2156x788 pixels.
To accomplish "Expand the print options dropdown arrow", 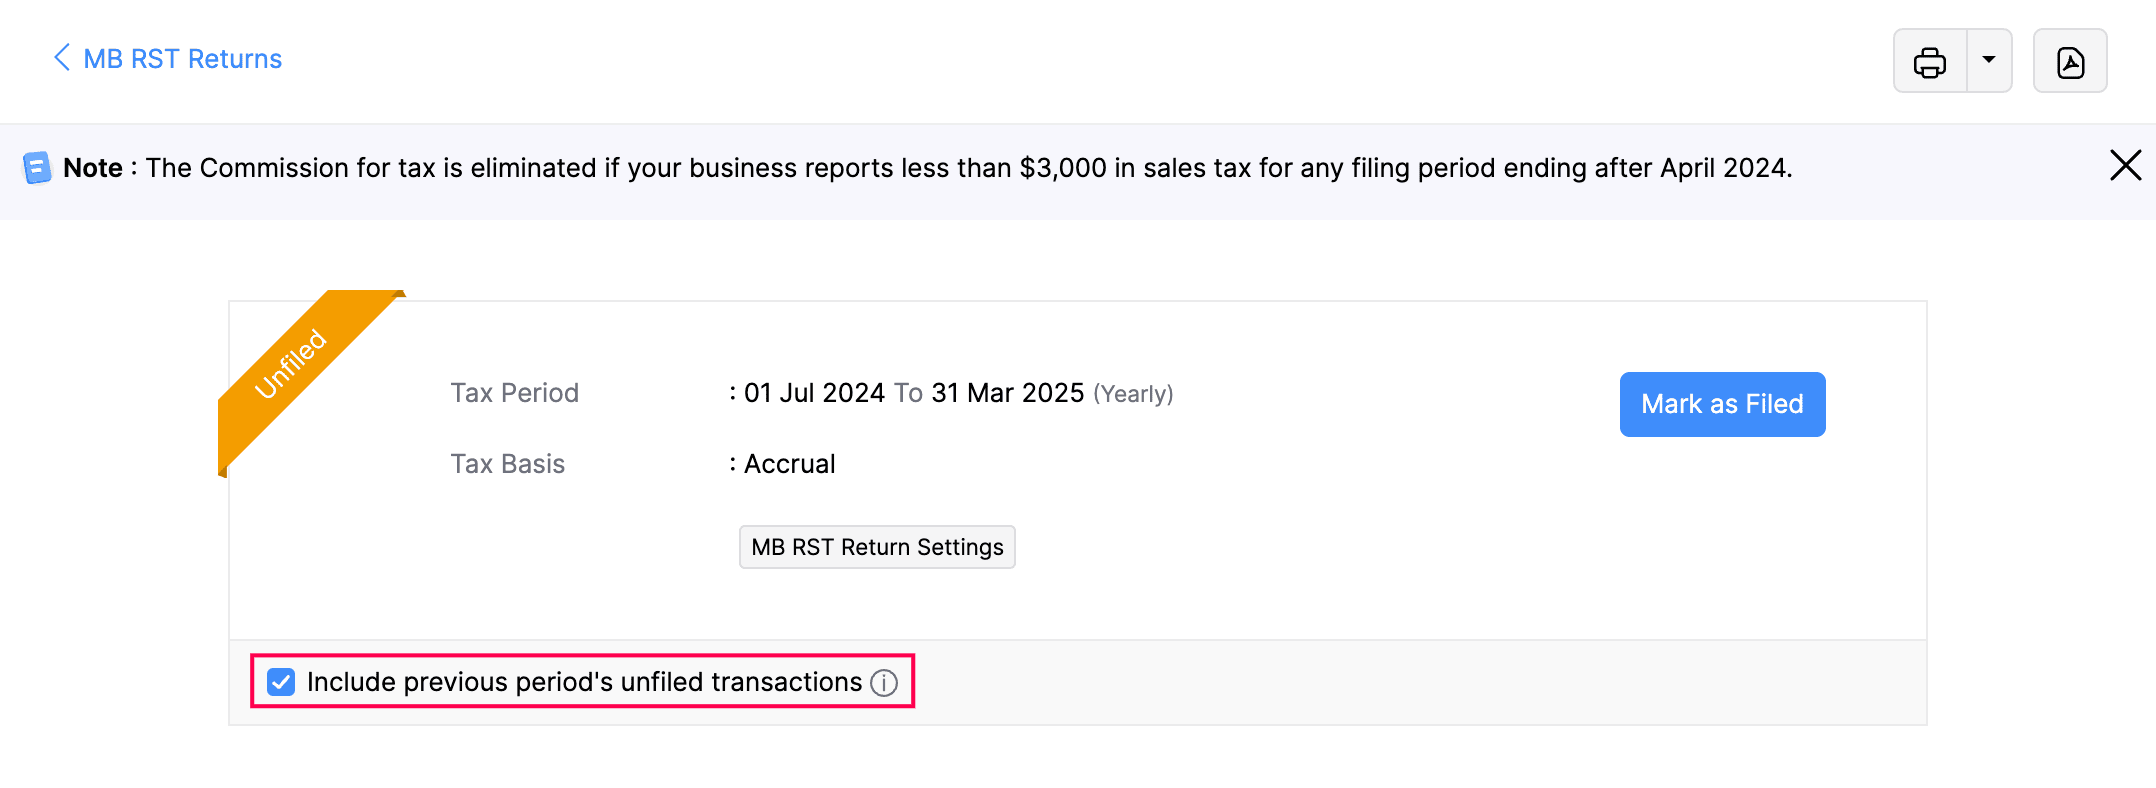I will [1989, 60].
